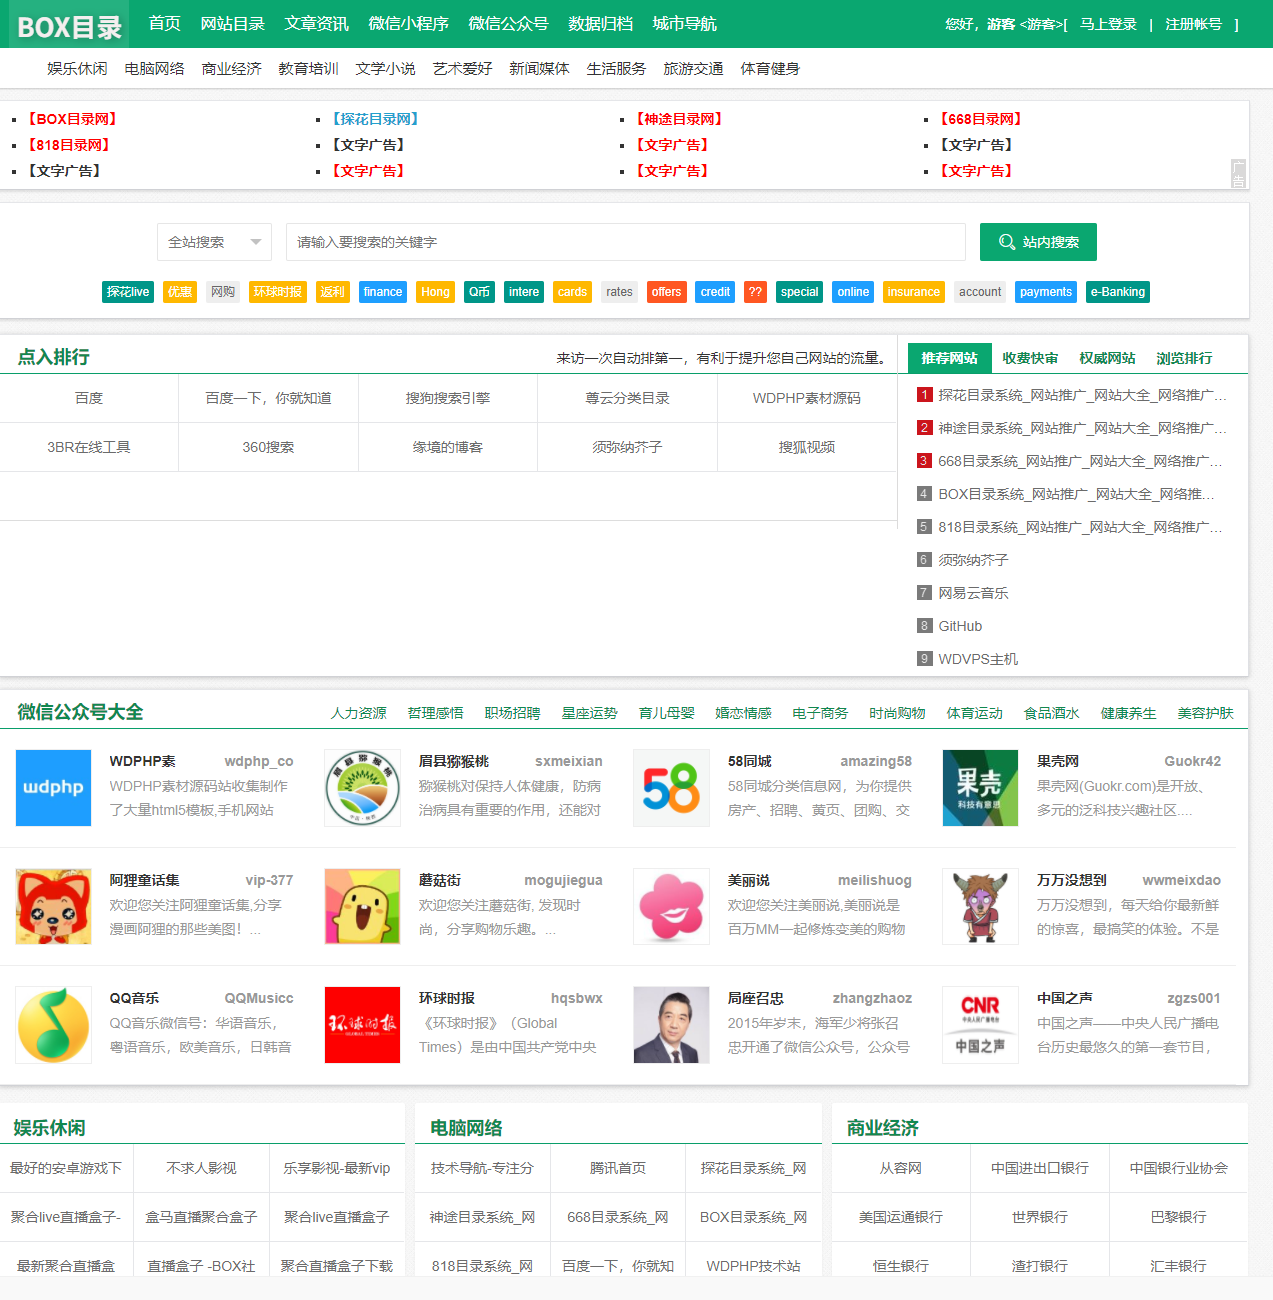Open 中国进出口银行 under 商业经济

point(1040,1168)
